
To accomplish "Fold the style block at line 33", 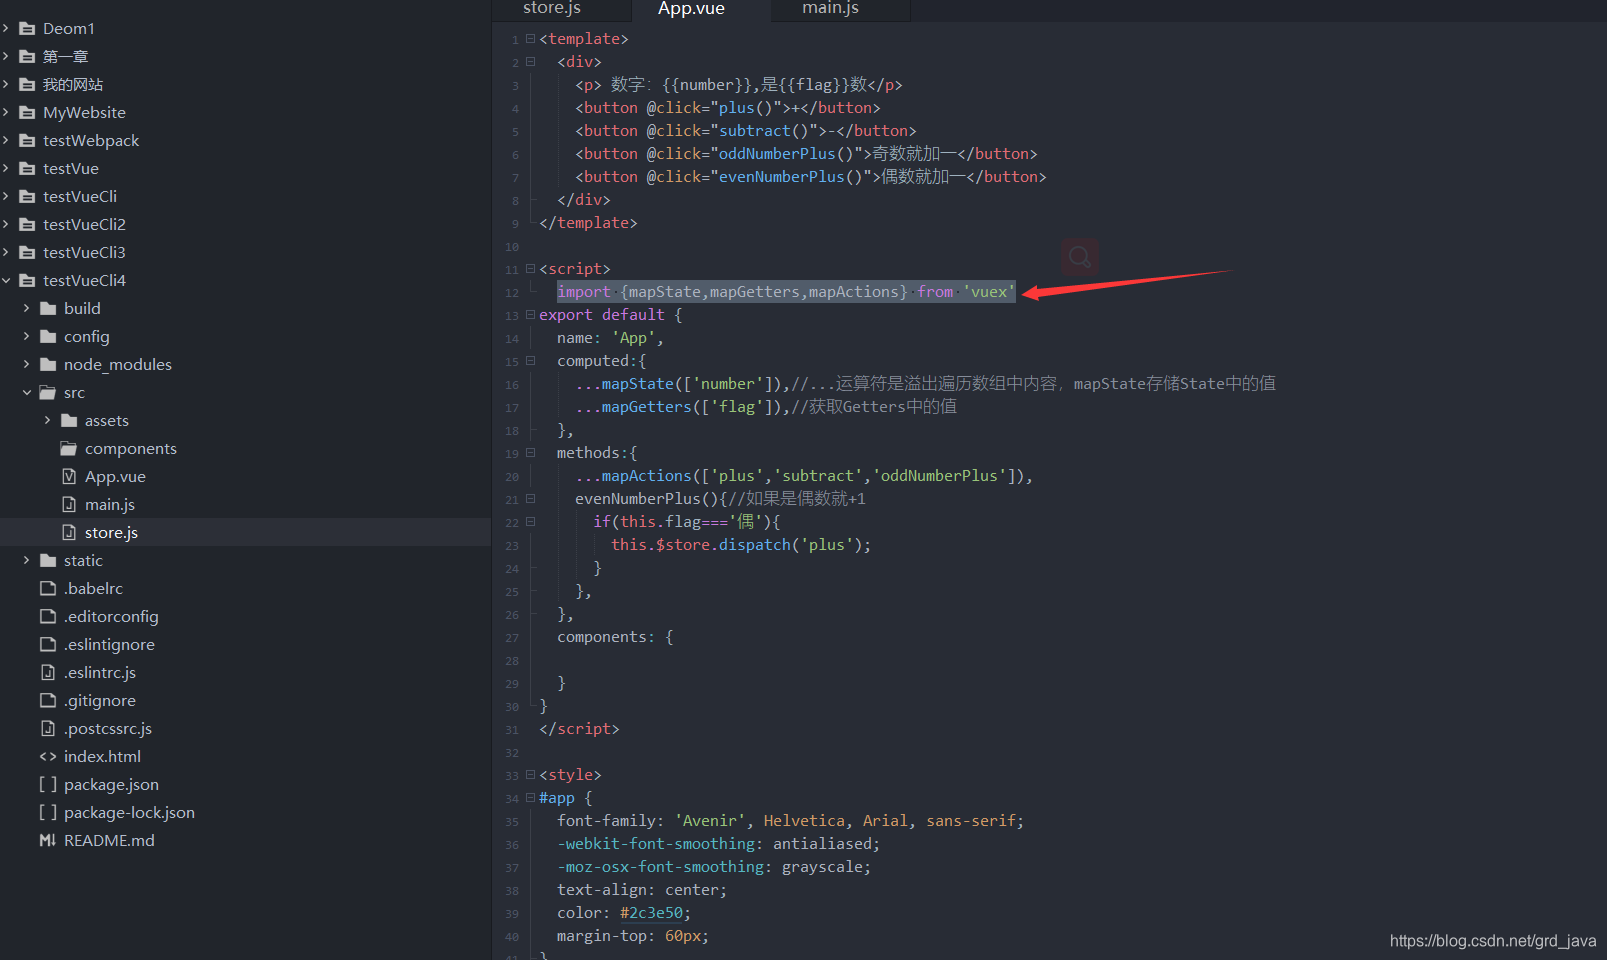I will click(x=531, y=775).
